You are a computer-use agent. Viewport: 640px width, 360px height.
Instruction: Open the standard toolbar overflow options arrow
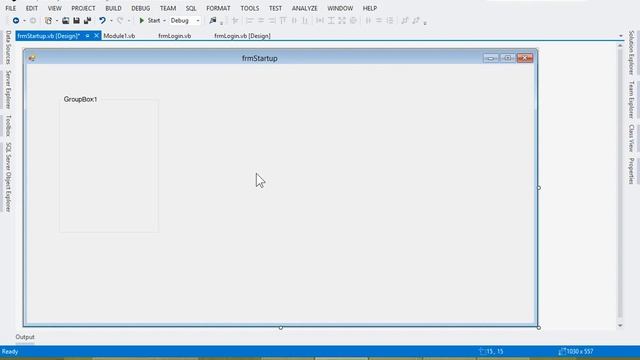pos(222,23)
